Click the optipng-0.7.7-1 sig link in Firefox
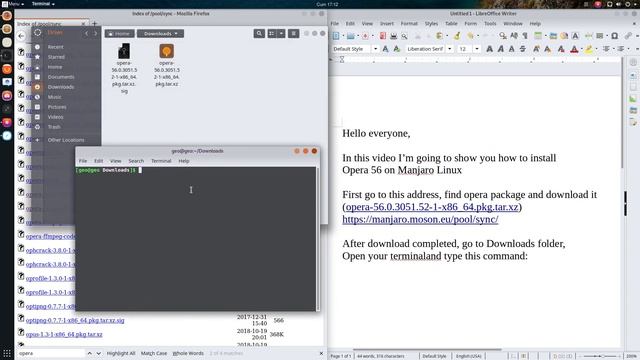 [75, 320]
